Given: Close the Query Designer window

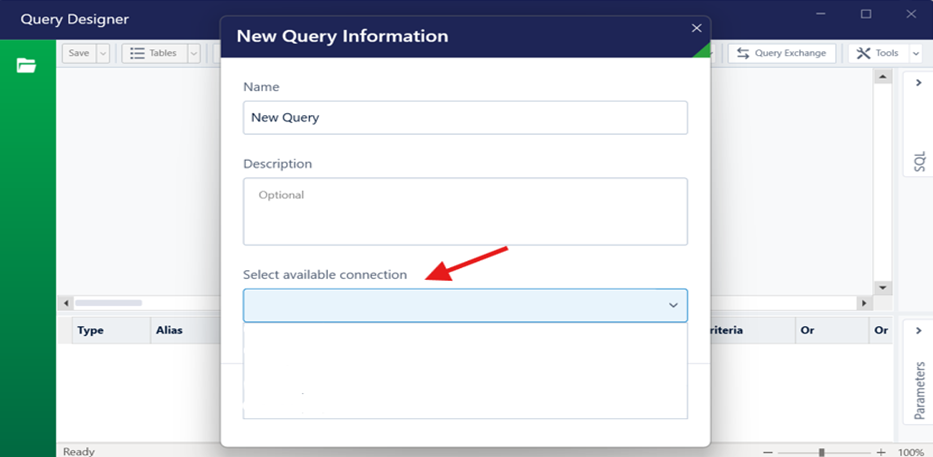Looking at the screenshot, I should pyautogui.click(x=911, y=14).
